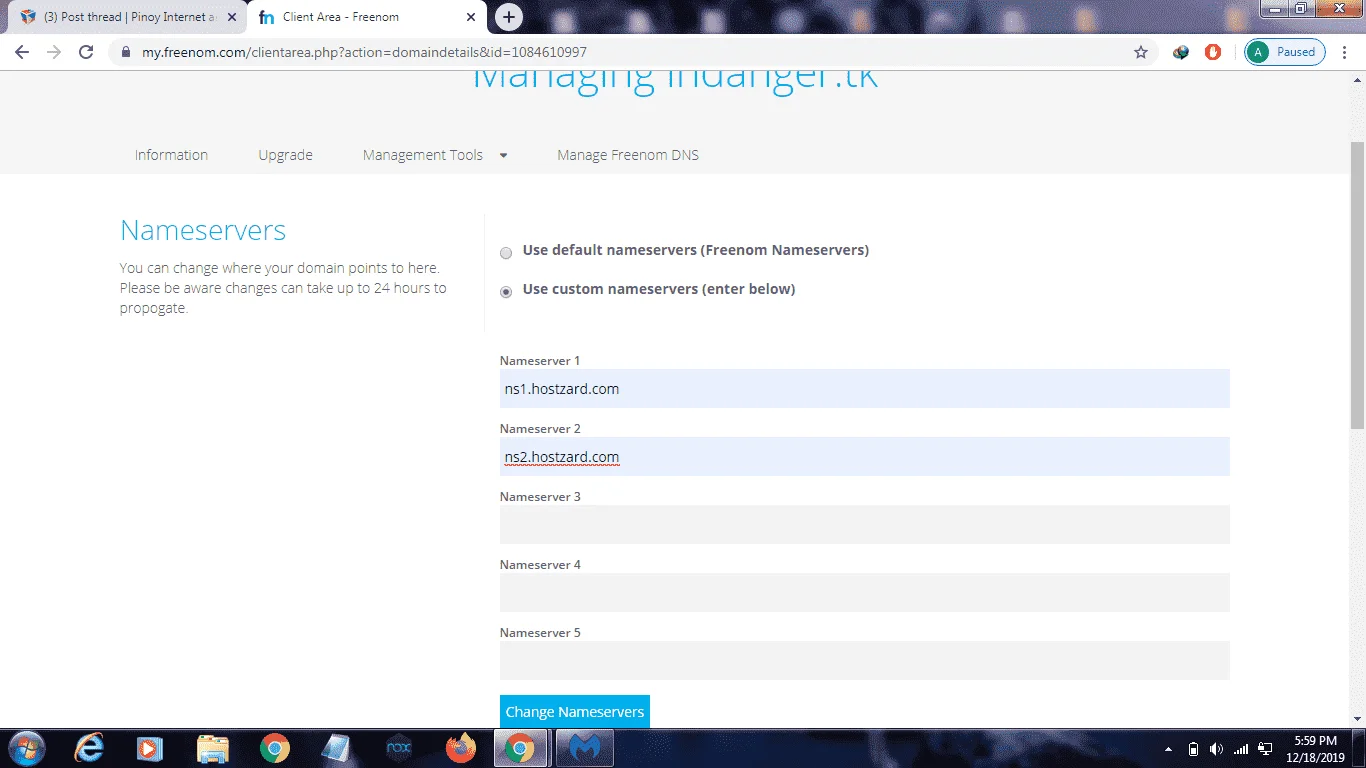Click the empty Nameserver 5 field
The height and width of the screenshot is (768, 1366).
(x=864, y=660)
